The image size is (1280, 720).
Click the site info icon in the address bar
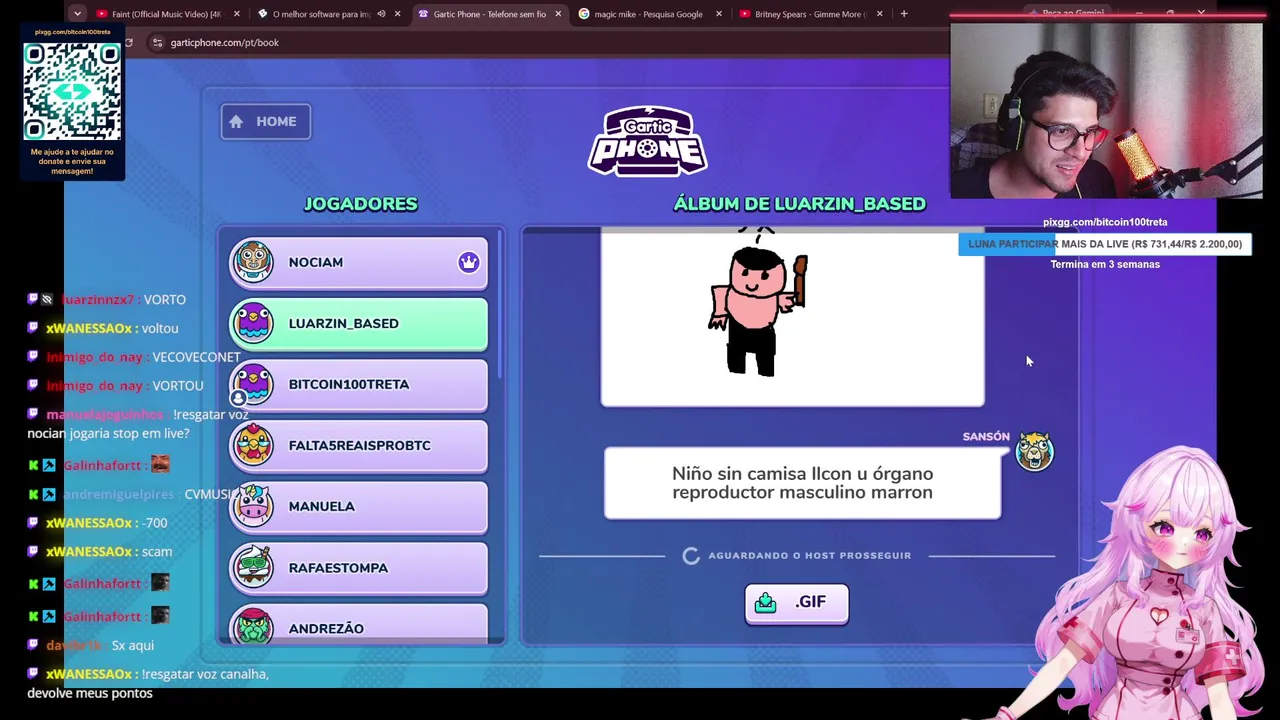157,42
